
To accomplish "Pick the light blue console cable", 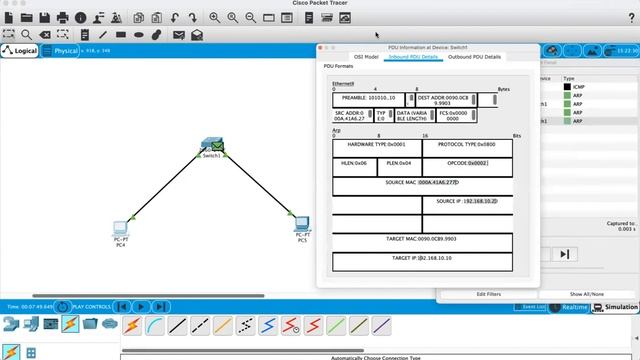I will click(x=155, y=326).
